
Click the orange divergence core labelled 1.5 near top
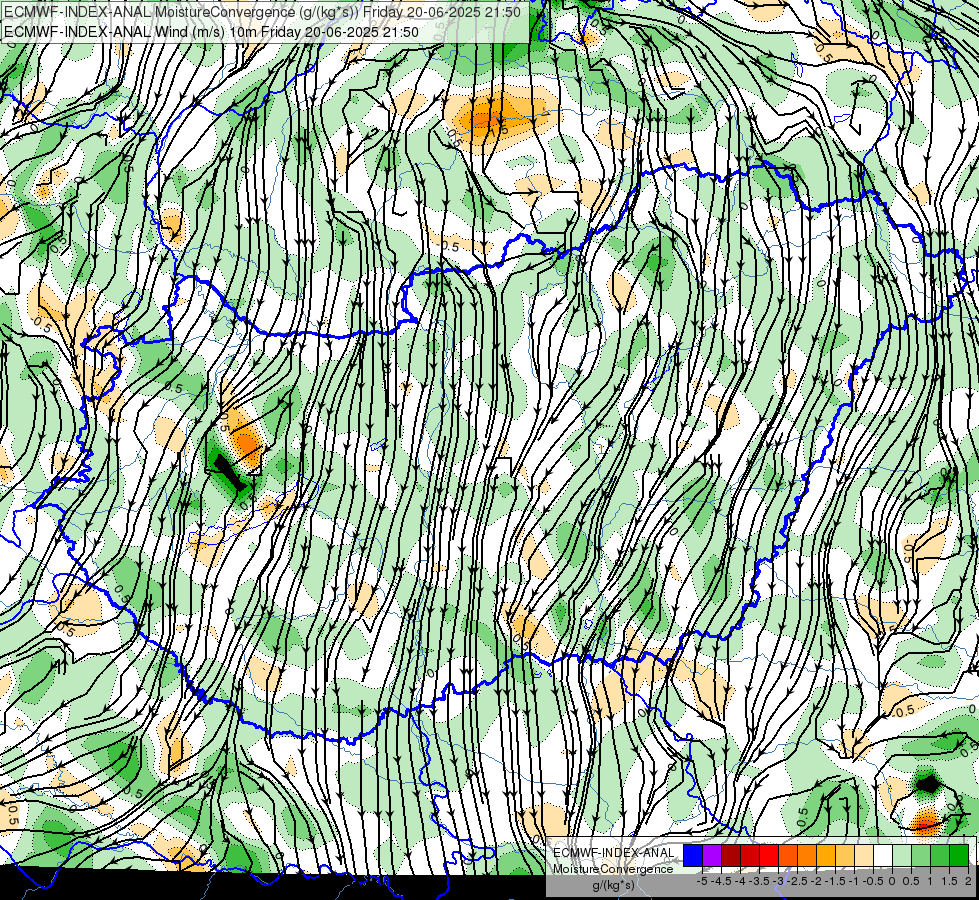[x=489, y=116]
